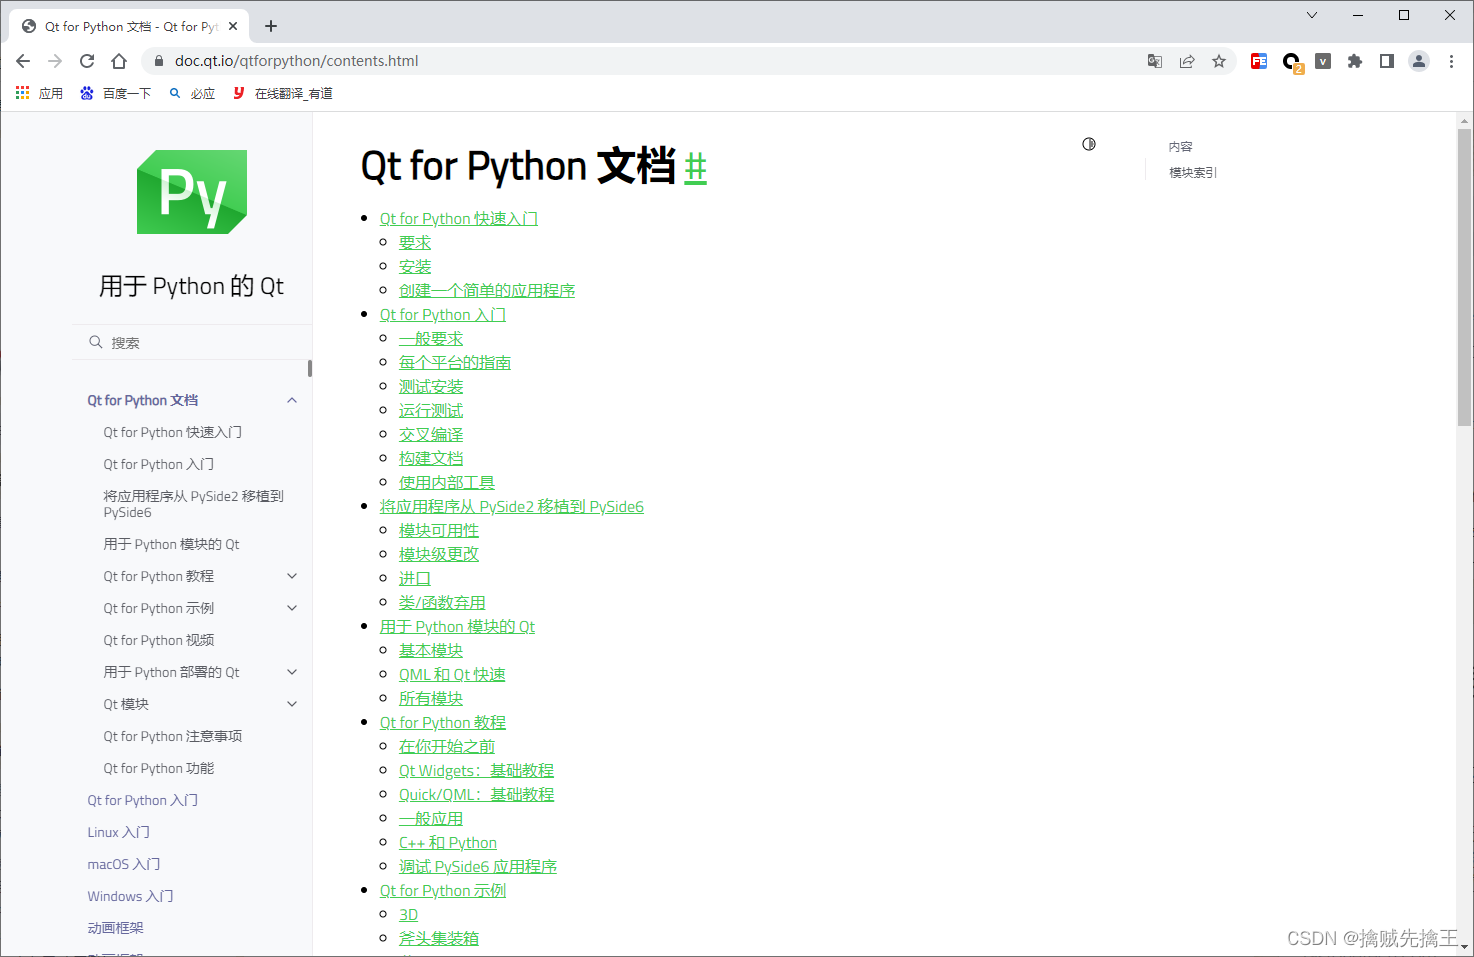1474x957 pixels.
Task: Open the 应用 apps bookmark
Action: point(39,93)
